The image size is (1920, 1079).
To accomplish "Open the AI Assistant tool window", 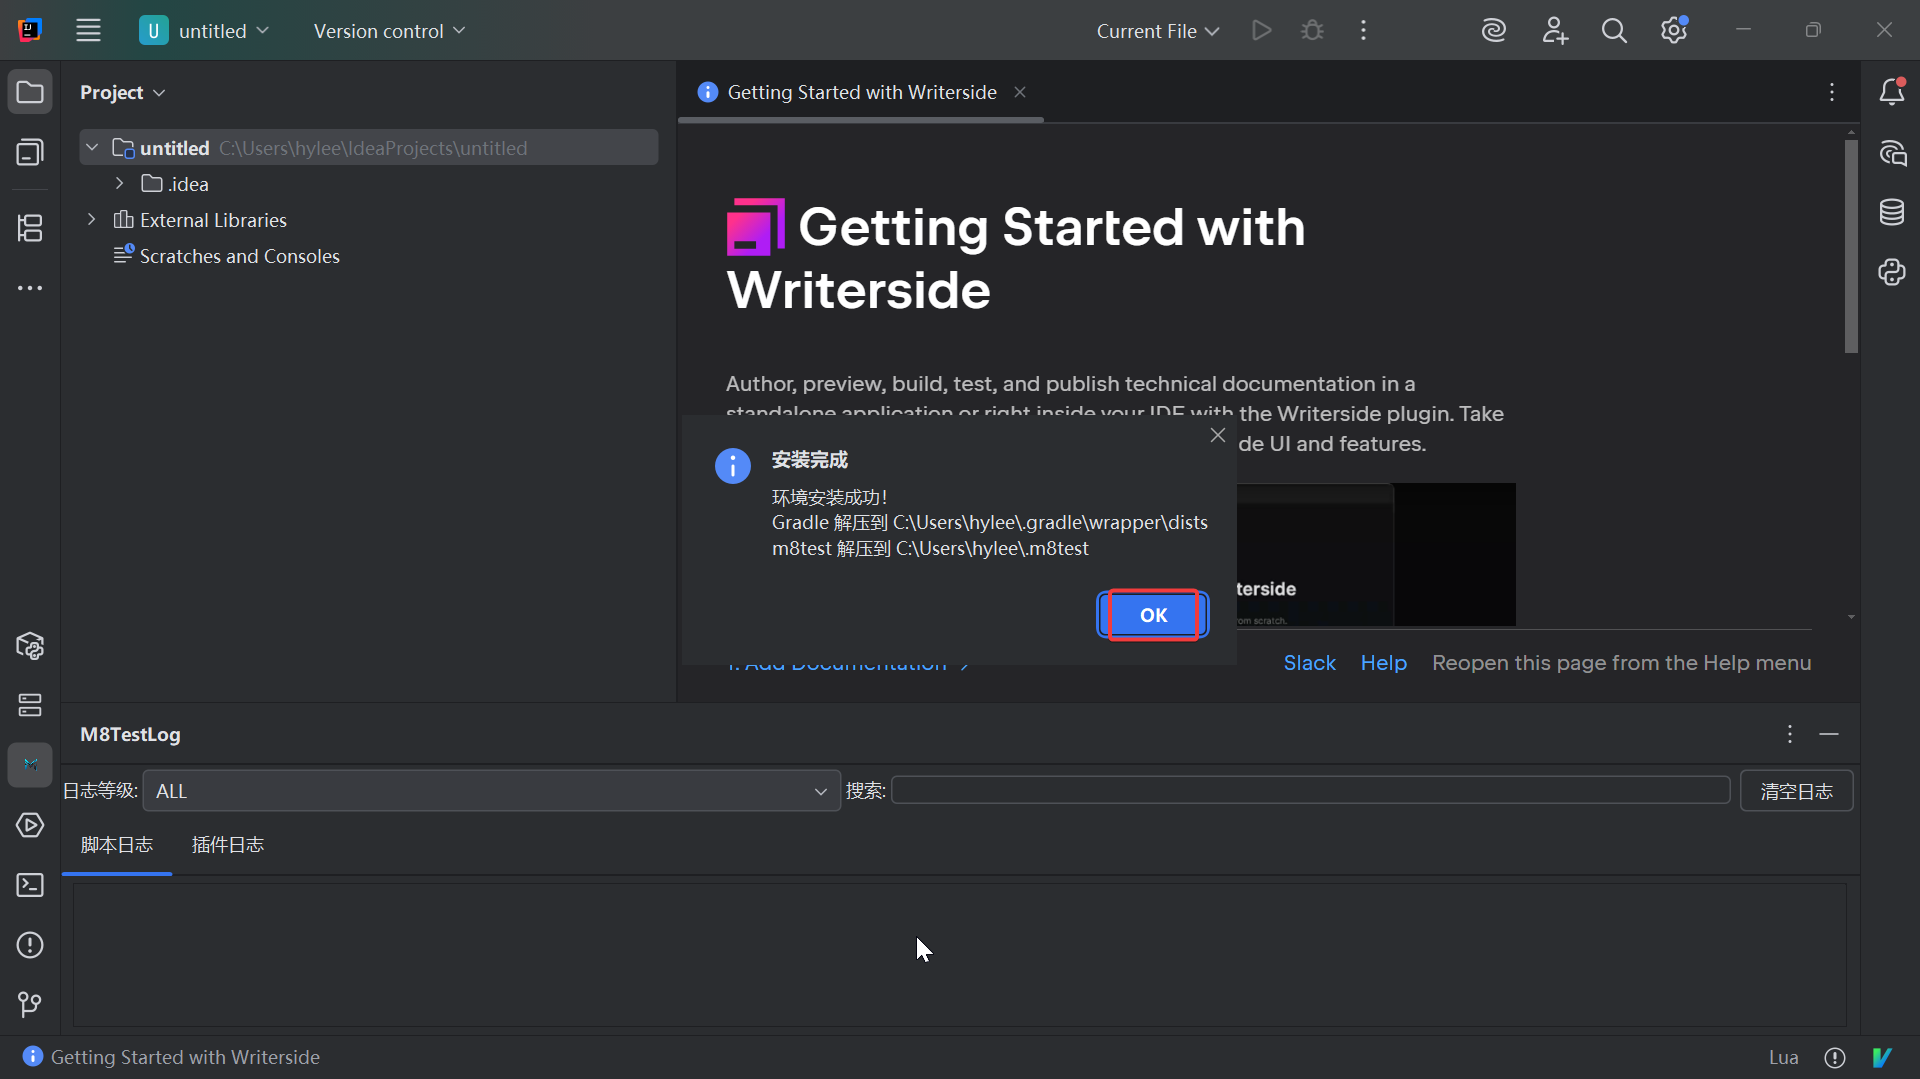I will (x=1891, y=153).
